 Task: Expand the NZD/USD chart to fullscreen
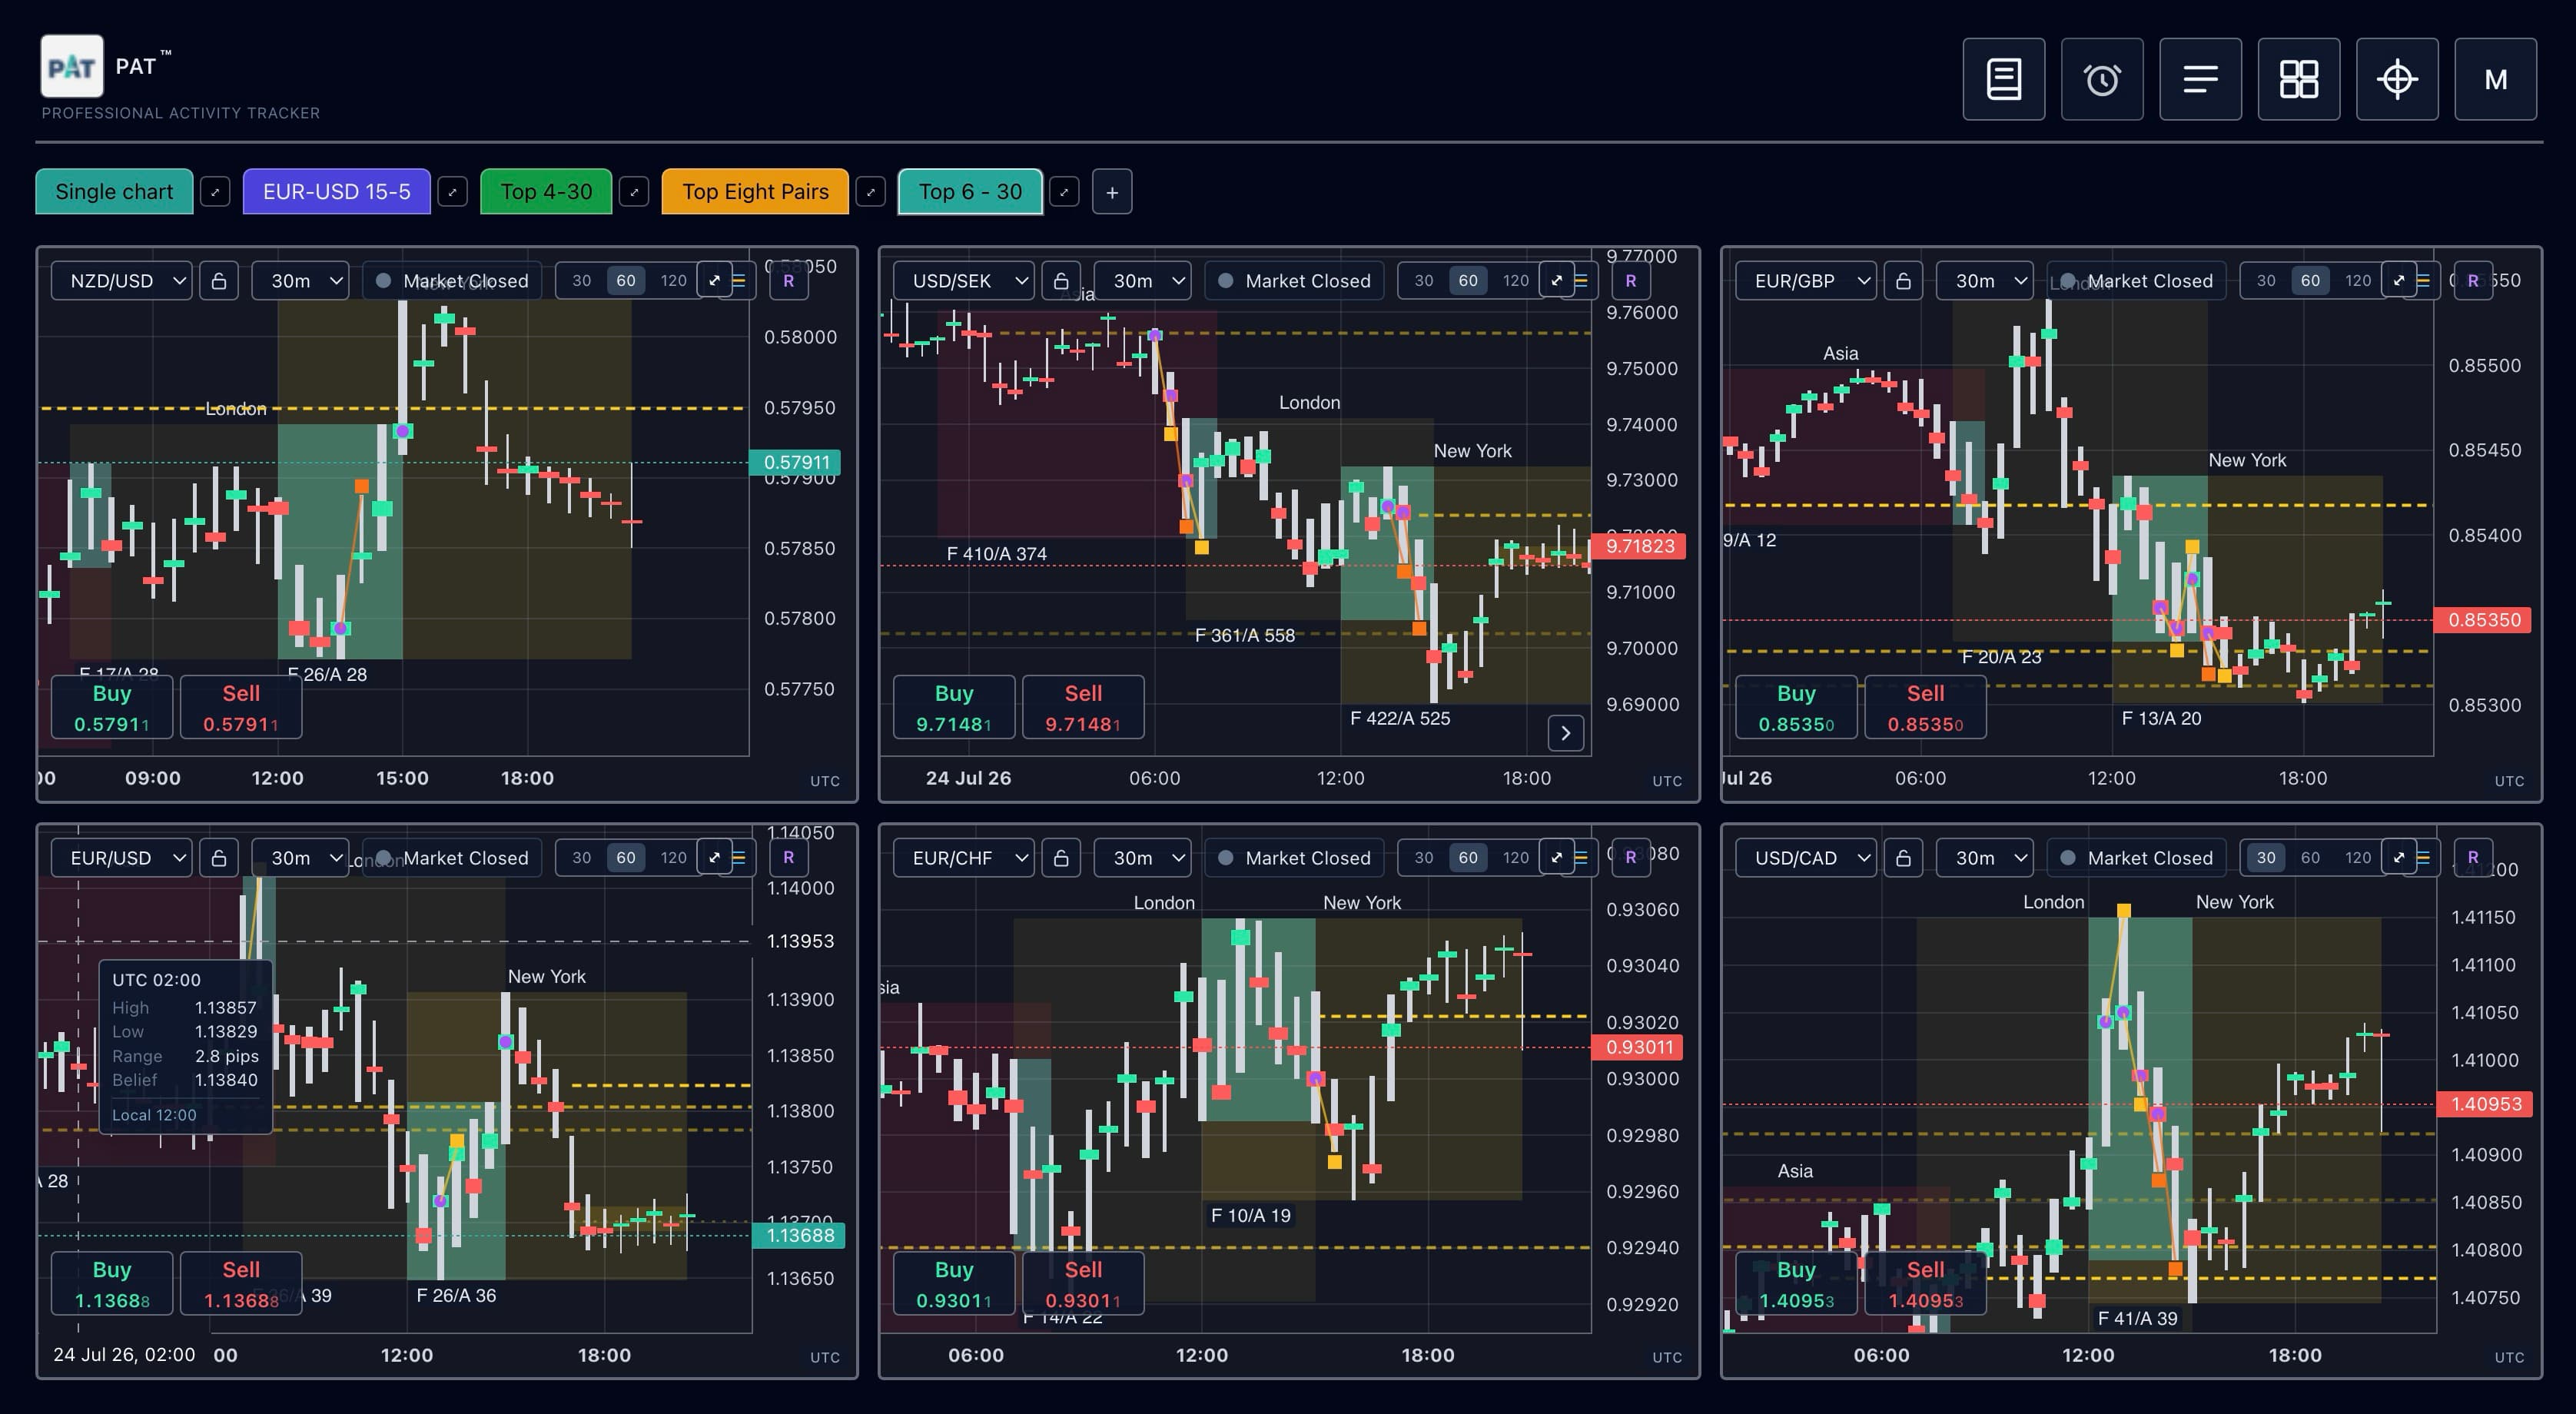(714, 281)
